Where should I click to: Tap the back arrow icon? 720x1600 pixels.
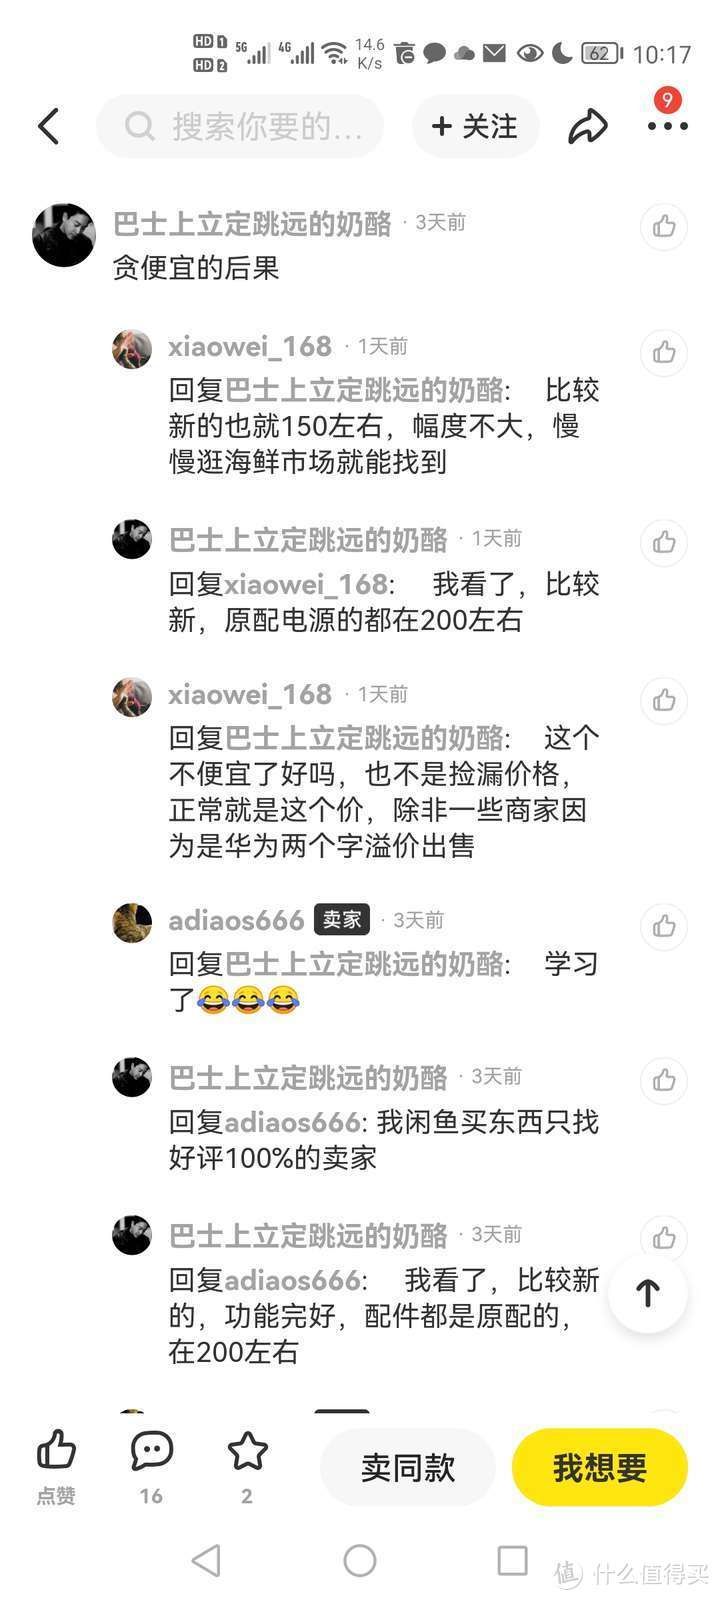point(48,127)
